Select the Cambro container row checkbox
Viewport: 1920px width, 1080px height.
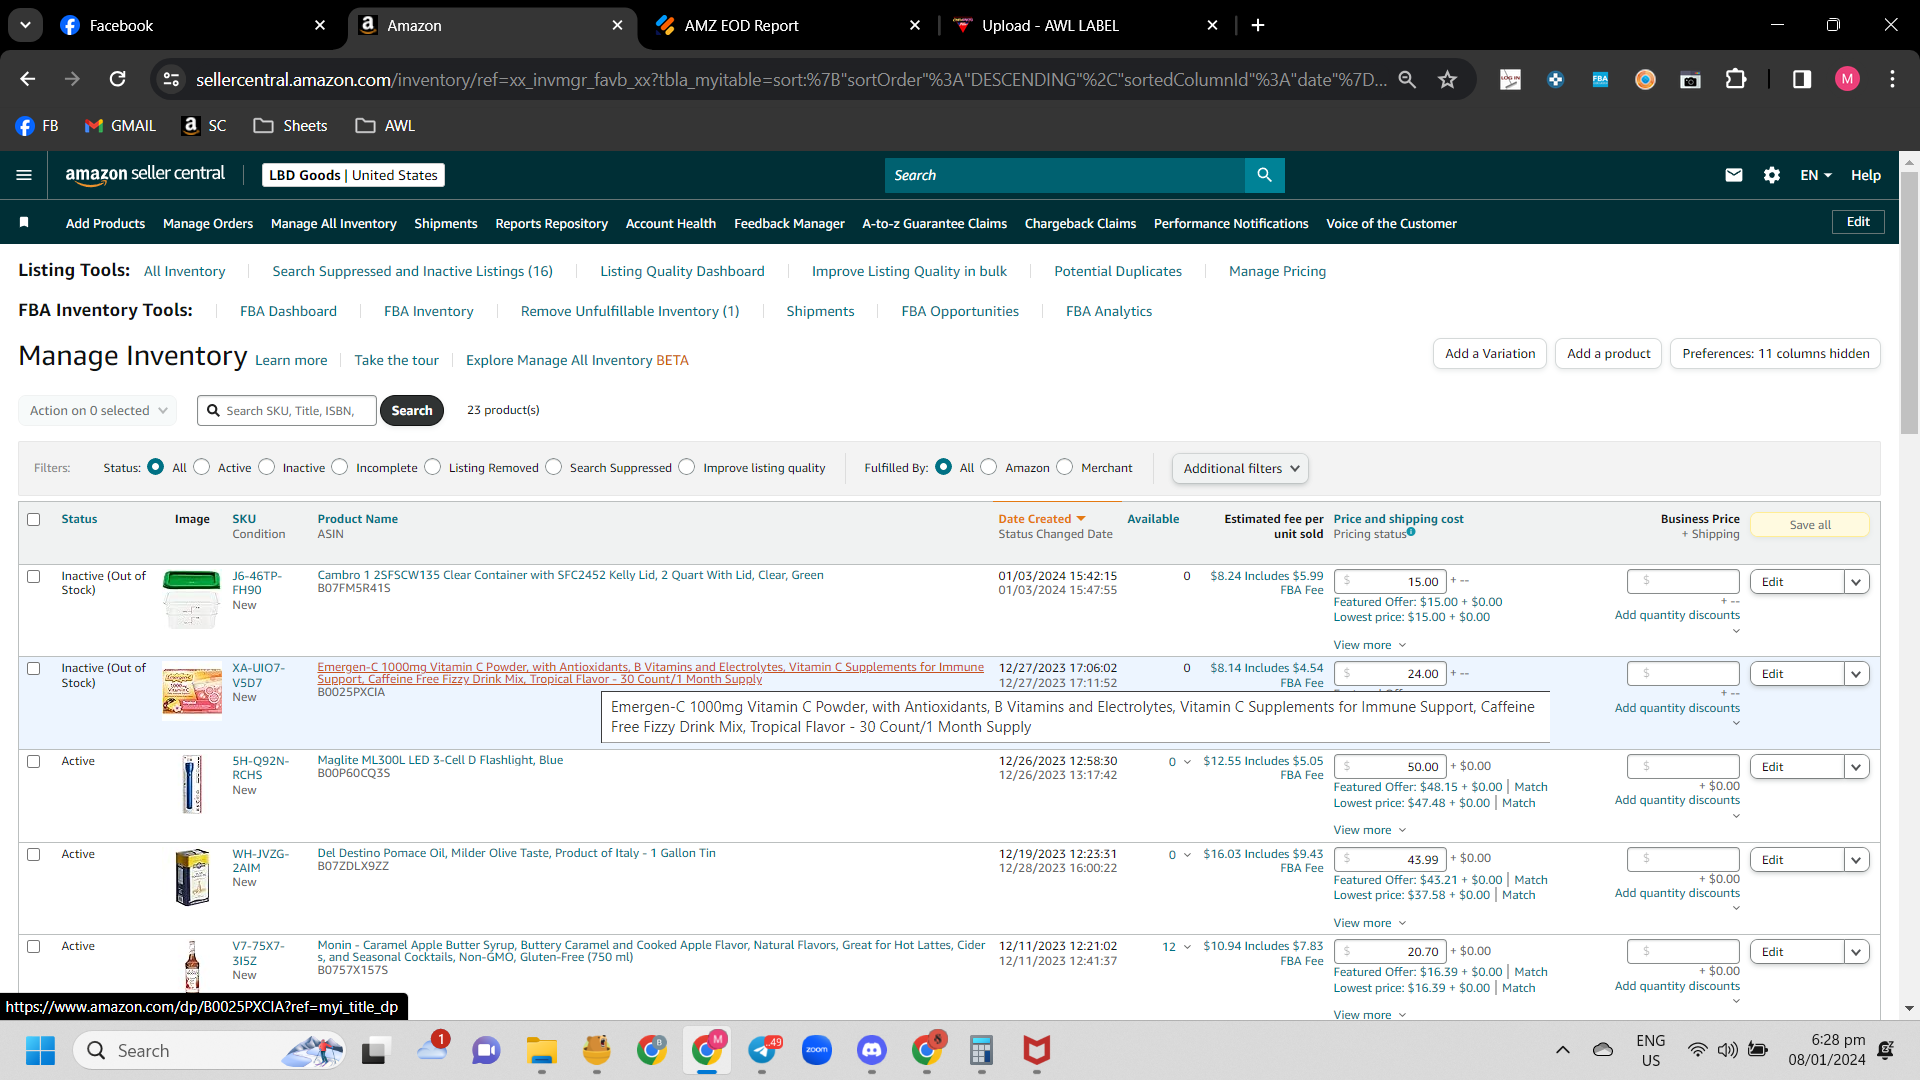34,576
